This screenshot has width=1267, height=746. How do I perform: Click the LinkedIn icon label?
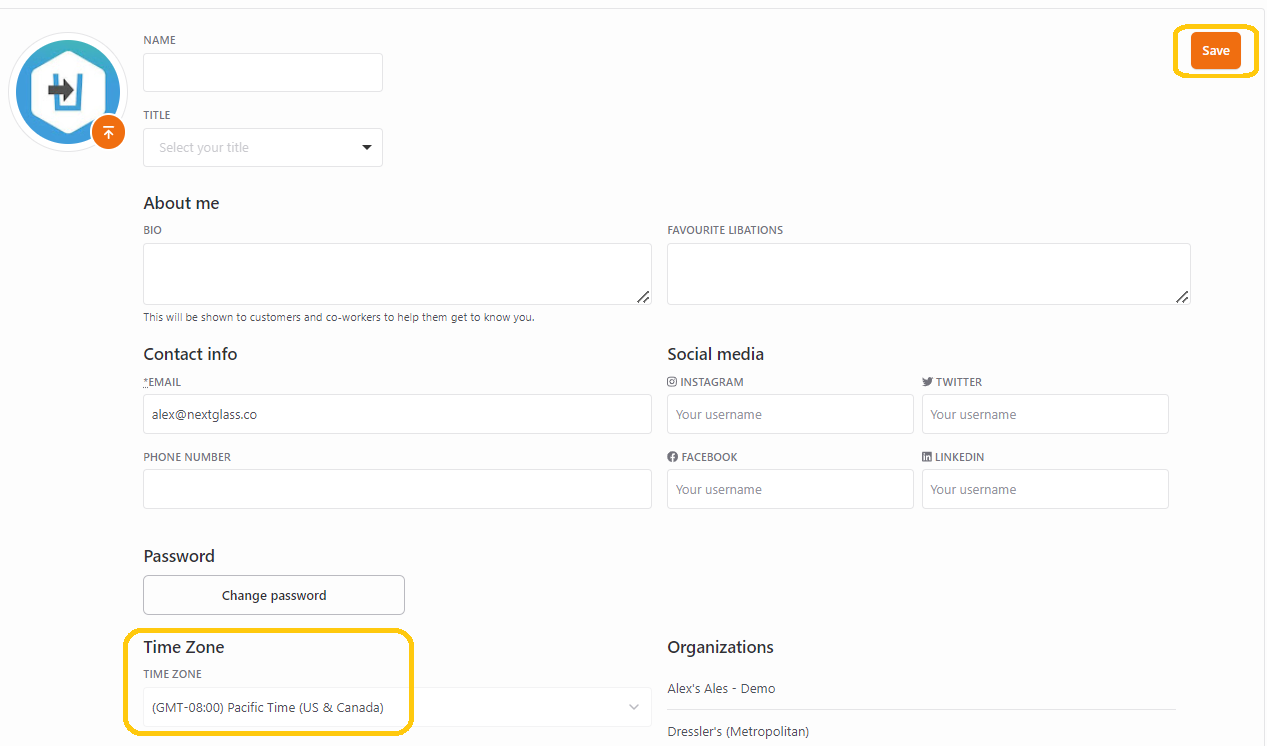(x=927, y=457)
